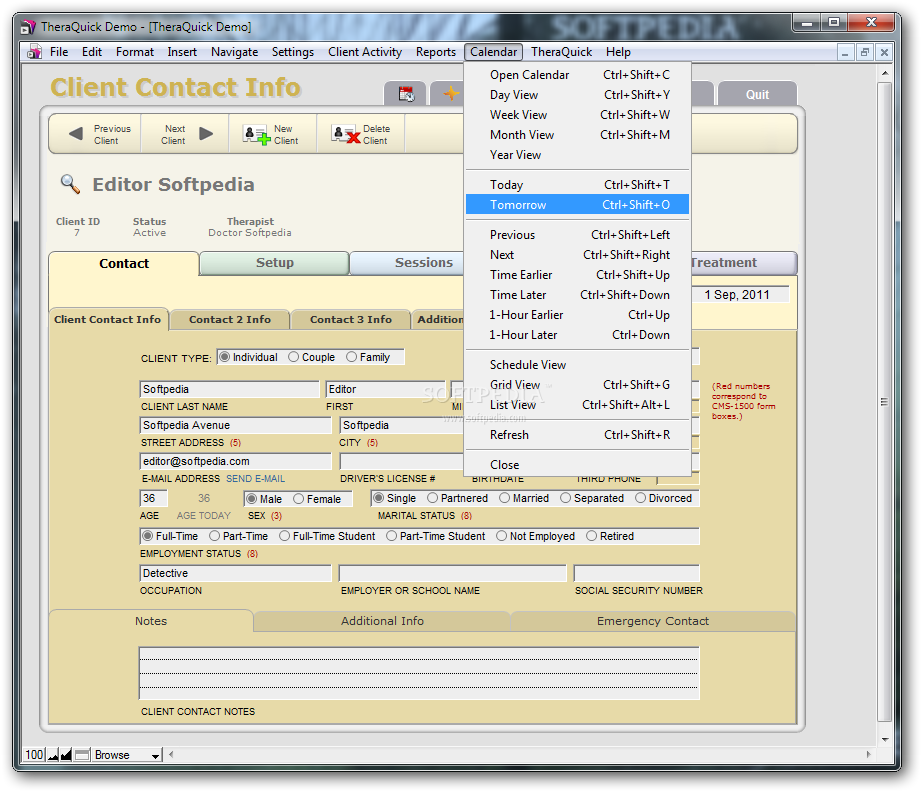The image size is (922, 792).
Task: Choose 1-Hour Later menu item
Action: coord(577,335)
